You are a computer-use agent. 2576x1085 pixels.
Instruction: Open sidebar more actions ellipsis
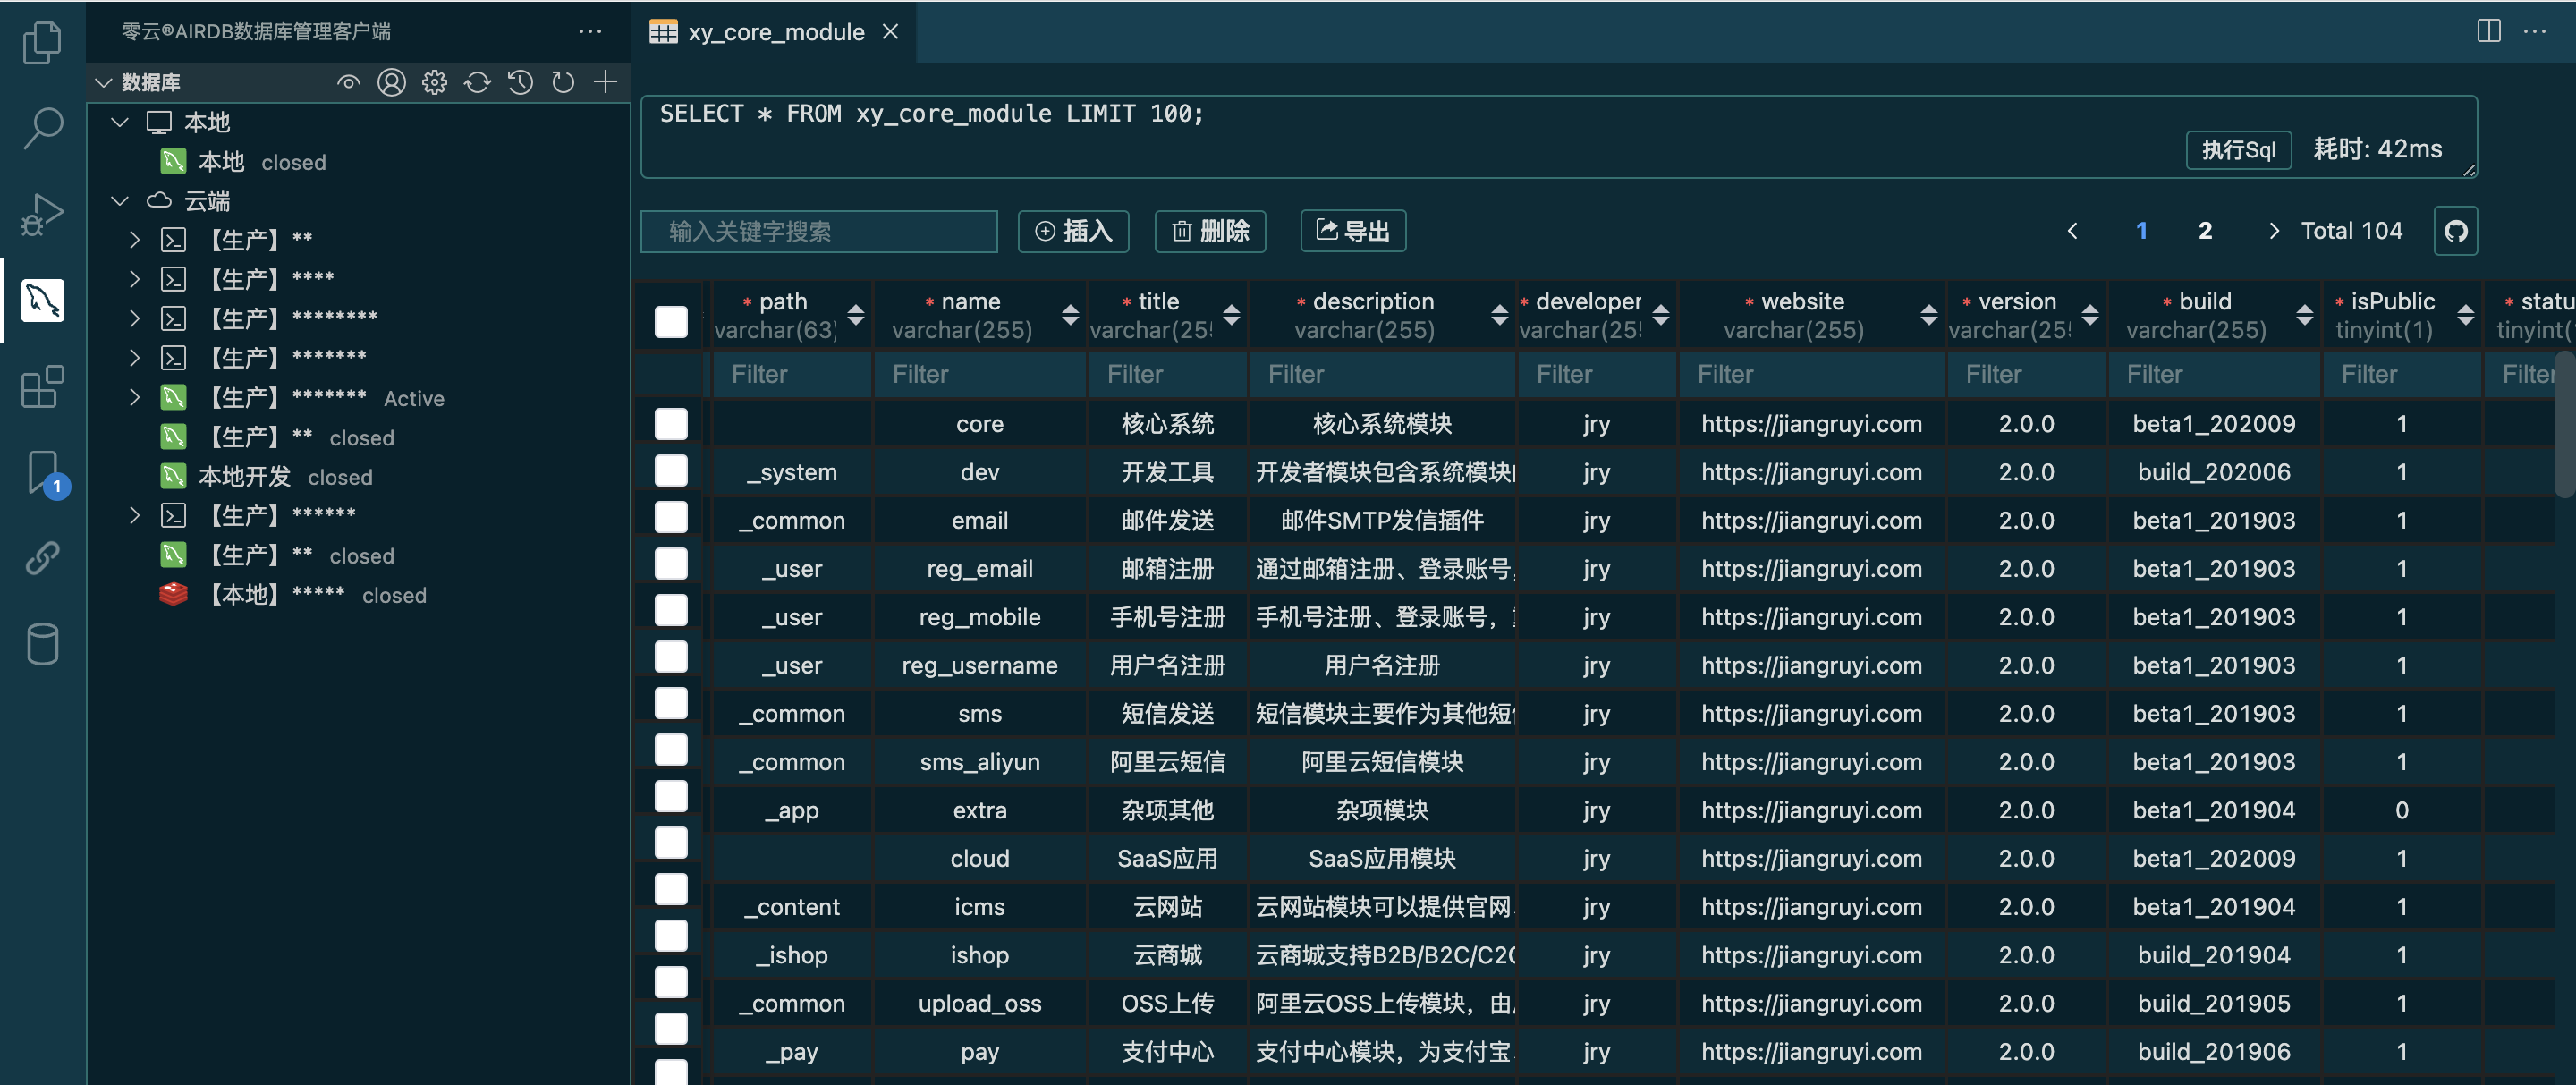click(x=590, y=32)
